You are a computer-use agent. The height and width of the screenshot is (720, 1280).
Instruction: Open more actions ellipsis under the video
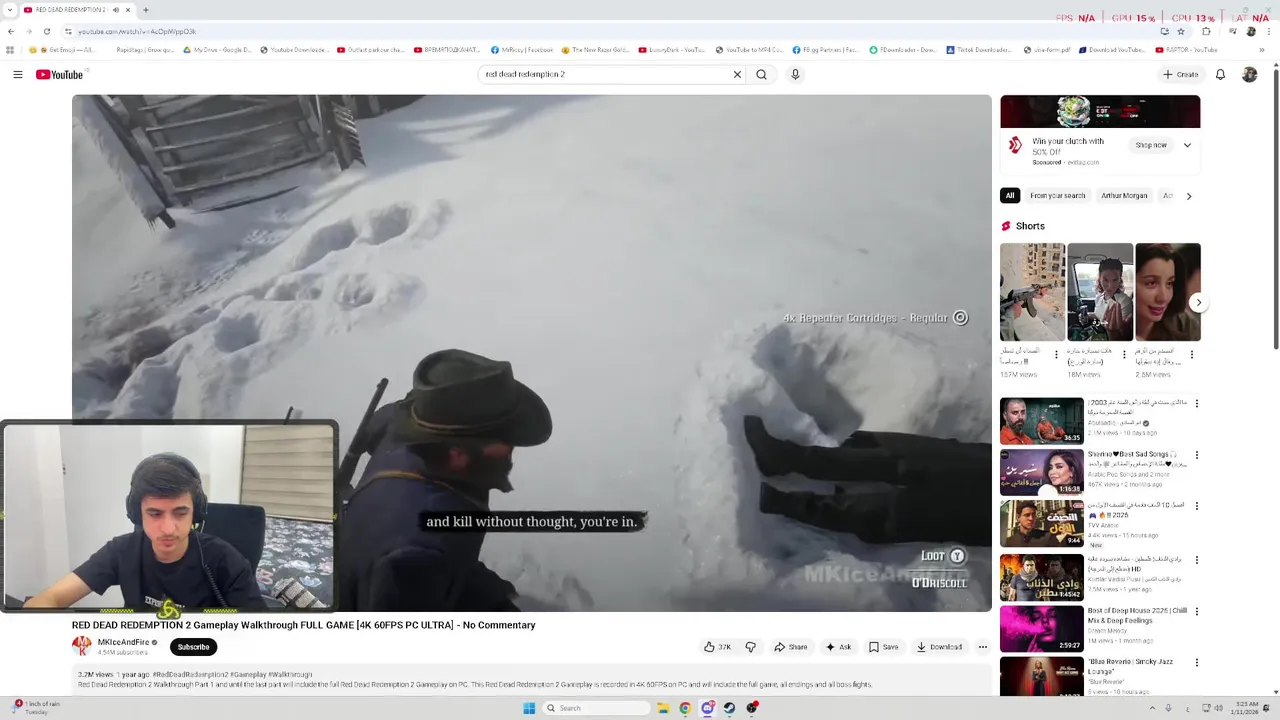point(982,647)
